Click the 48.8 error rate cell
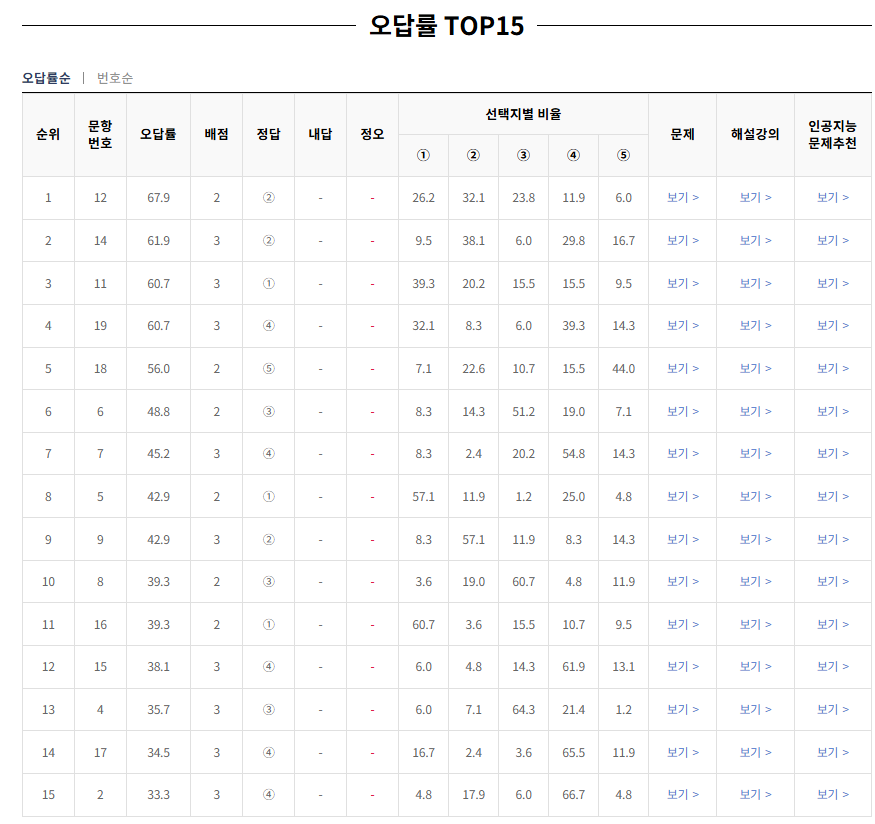 (x=158, y=412)
